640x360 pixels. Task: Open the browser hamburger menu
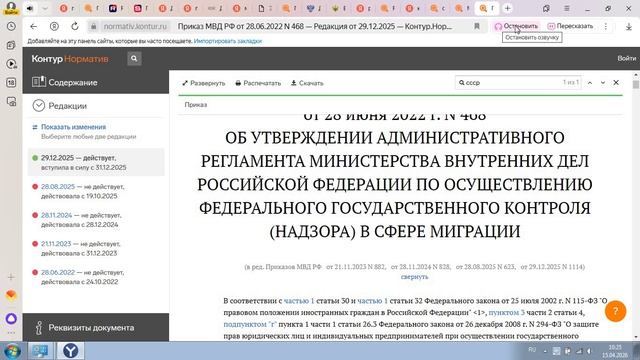click(x=567, y=8)
